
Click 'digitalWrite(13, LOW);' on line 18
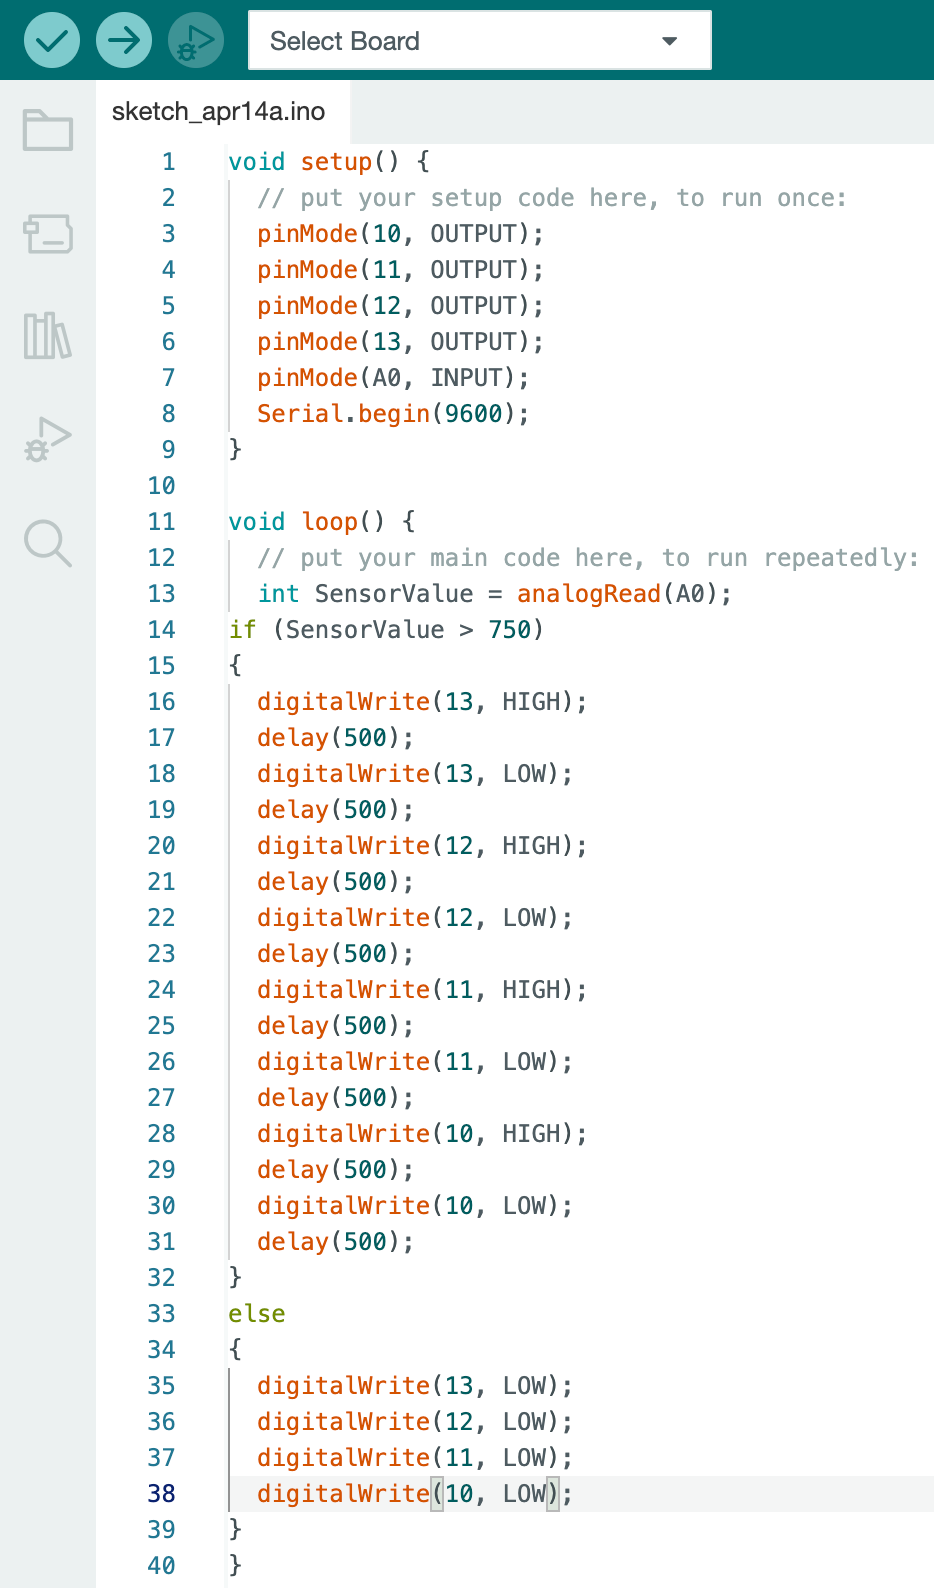(415, 774)
